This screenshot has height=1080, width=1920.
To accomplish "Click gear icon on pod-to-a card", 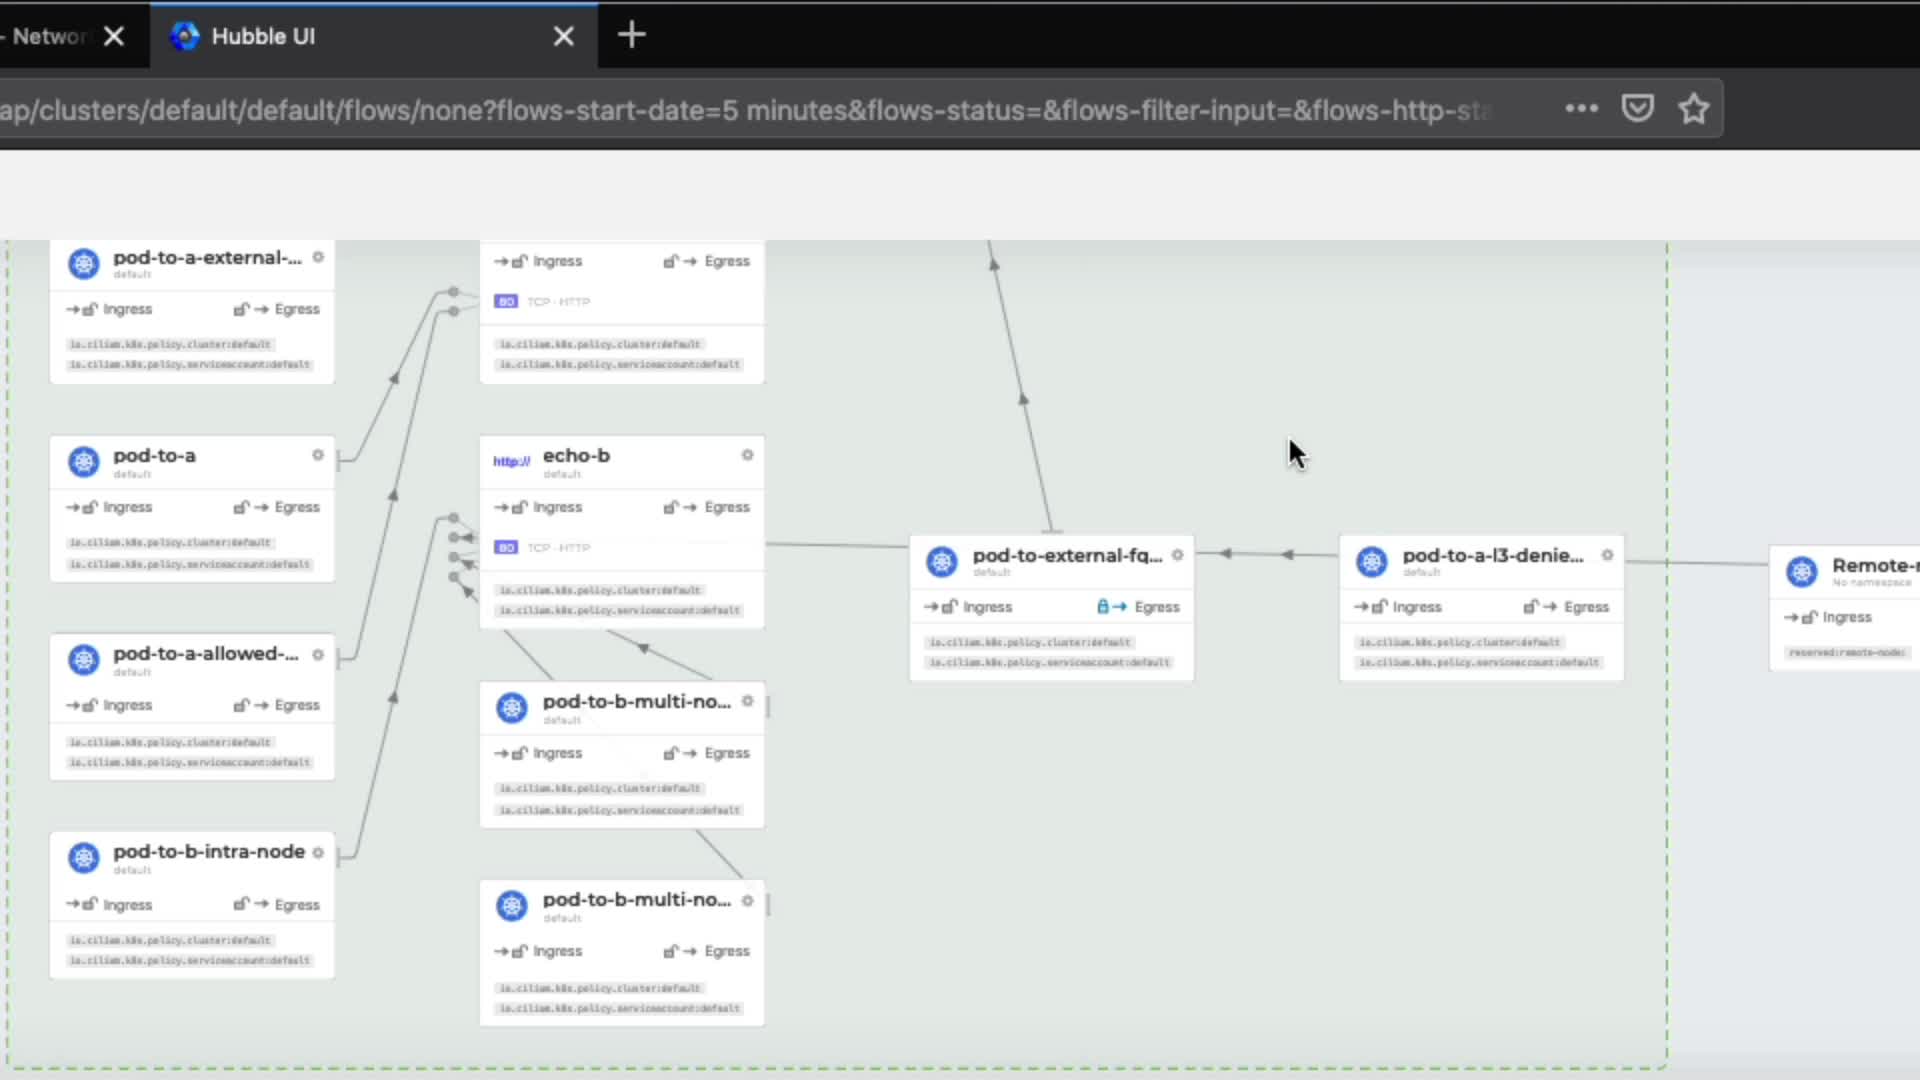I will 318,455.
